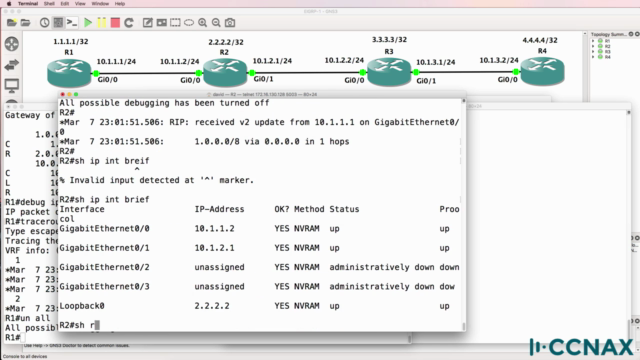The width and height of the screenshot is (640, 360).
Task: Click the 10.1.1.1/24 interface label
Action: click(x=116, y=62)
